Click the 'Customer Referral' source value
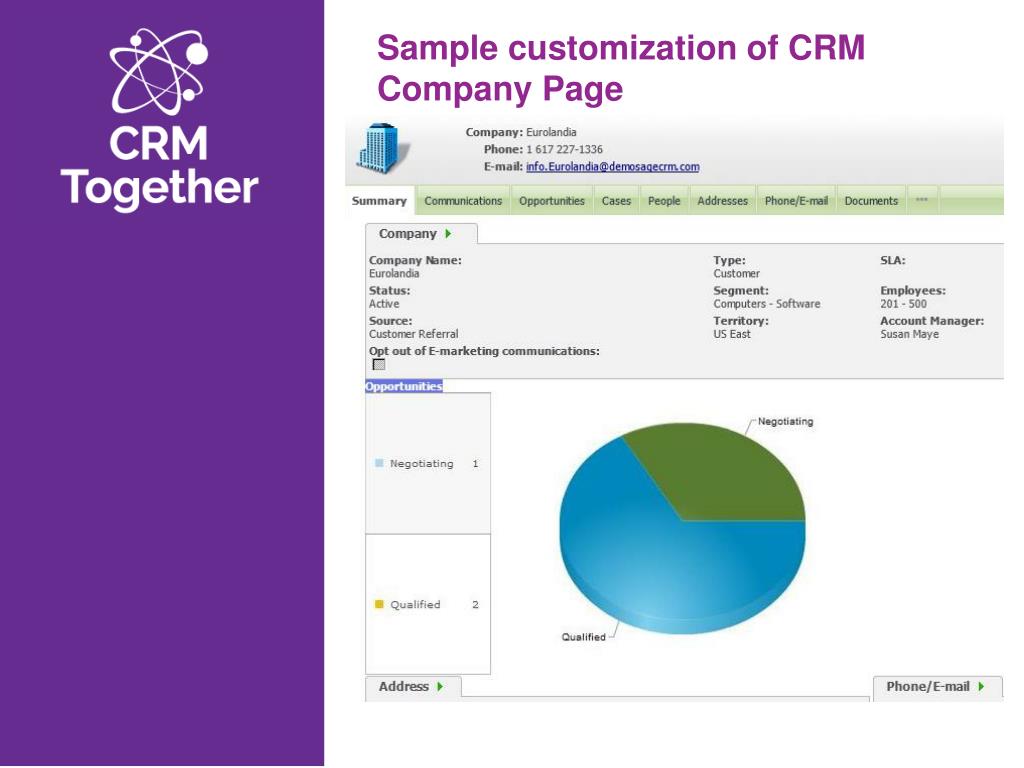Image resolution: width=1024 pixels, height=768 pixels. pos(413,334)
